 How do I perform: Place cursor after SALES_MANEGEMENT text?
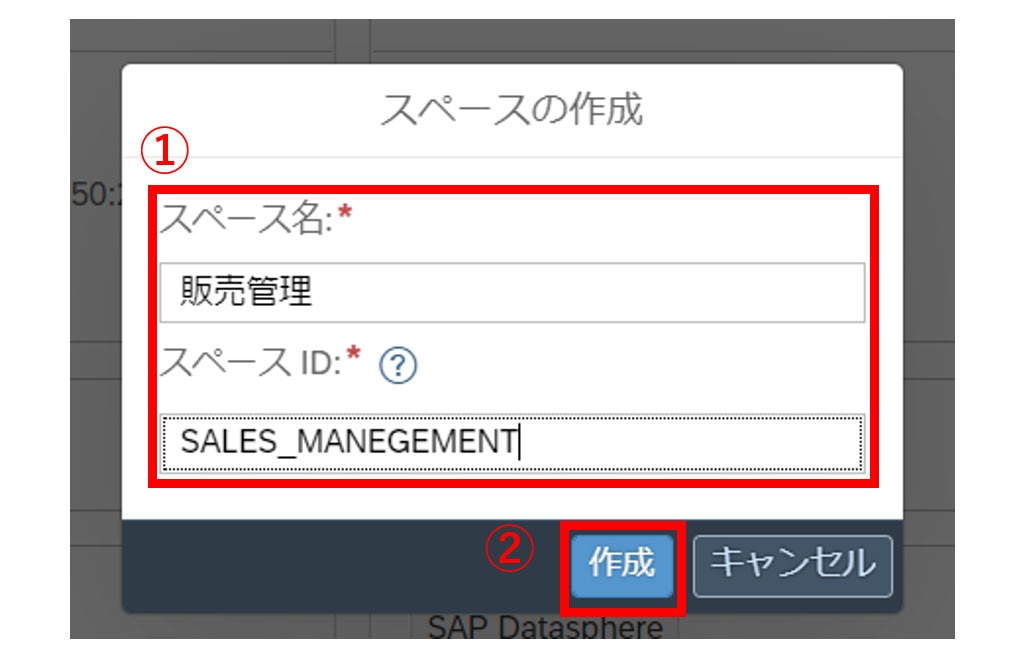pos(520,441)
